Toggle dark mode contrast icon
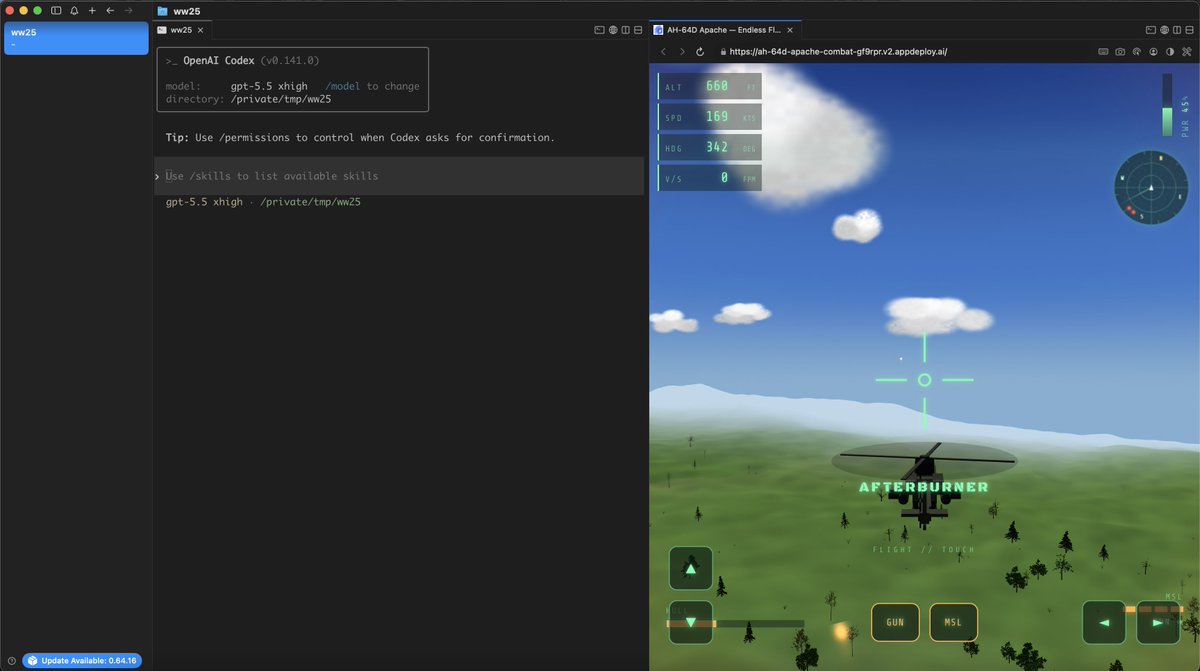 (1170, 51)
